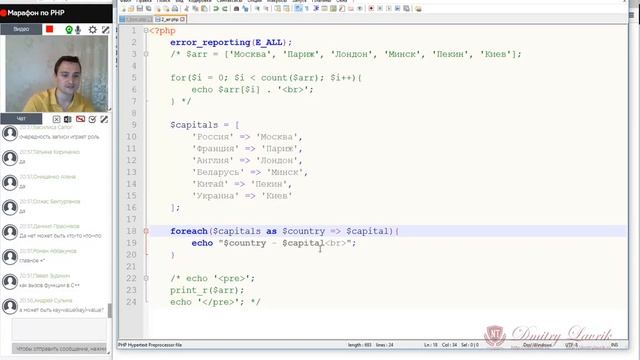Open Find dialog with binoculars icon
The height and width of the screenshot is (360, 640).
point(236,8)
